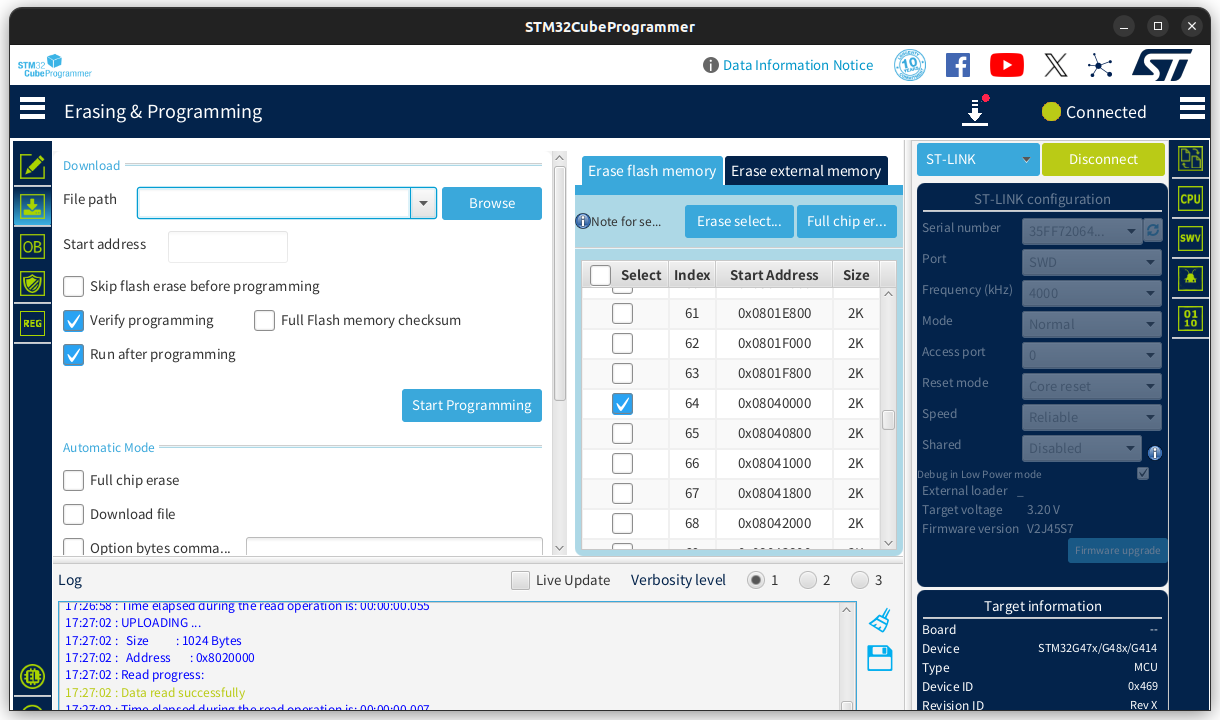Screen dimensions: 1220x720
Task: Open the device comparison icon in right sidebar
Action: [1190, 158]
